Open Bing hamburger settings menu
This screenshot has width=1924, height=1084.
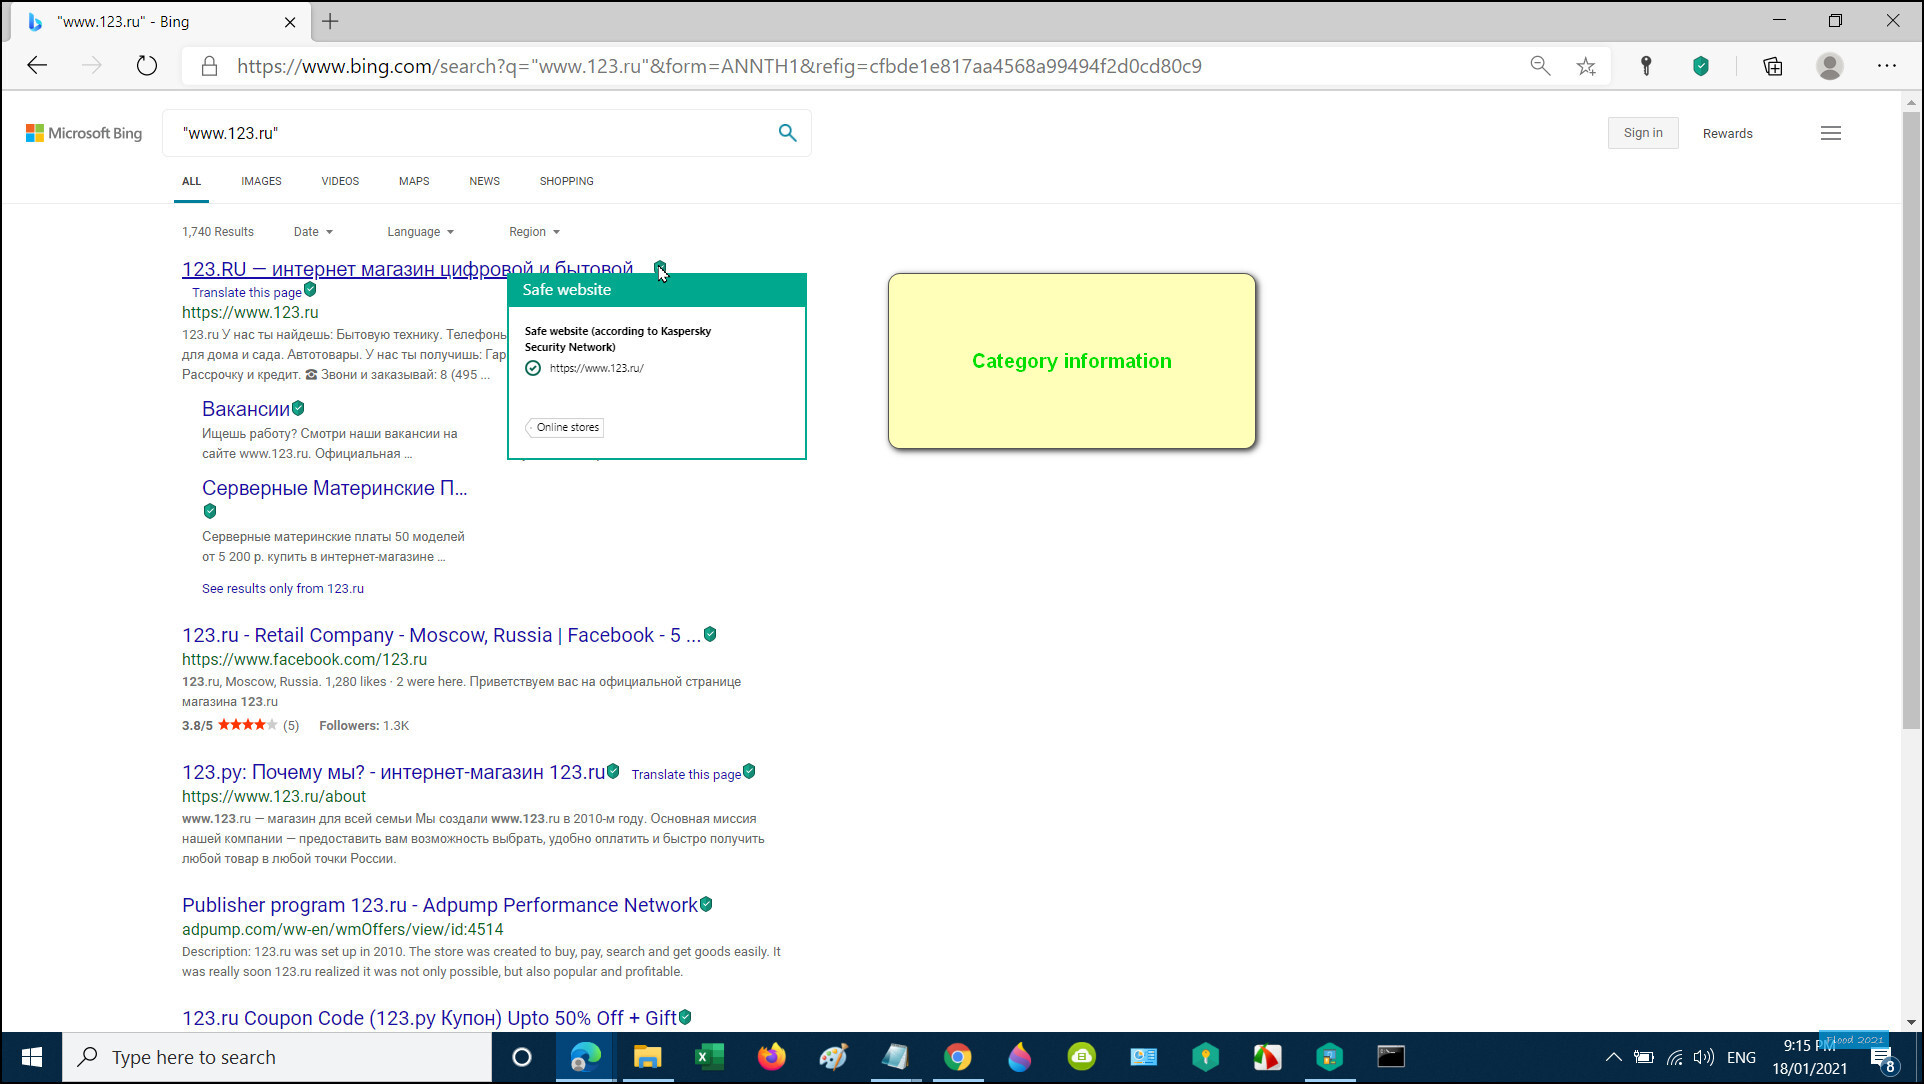1830,133
